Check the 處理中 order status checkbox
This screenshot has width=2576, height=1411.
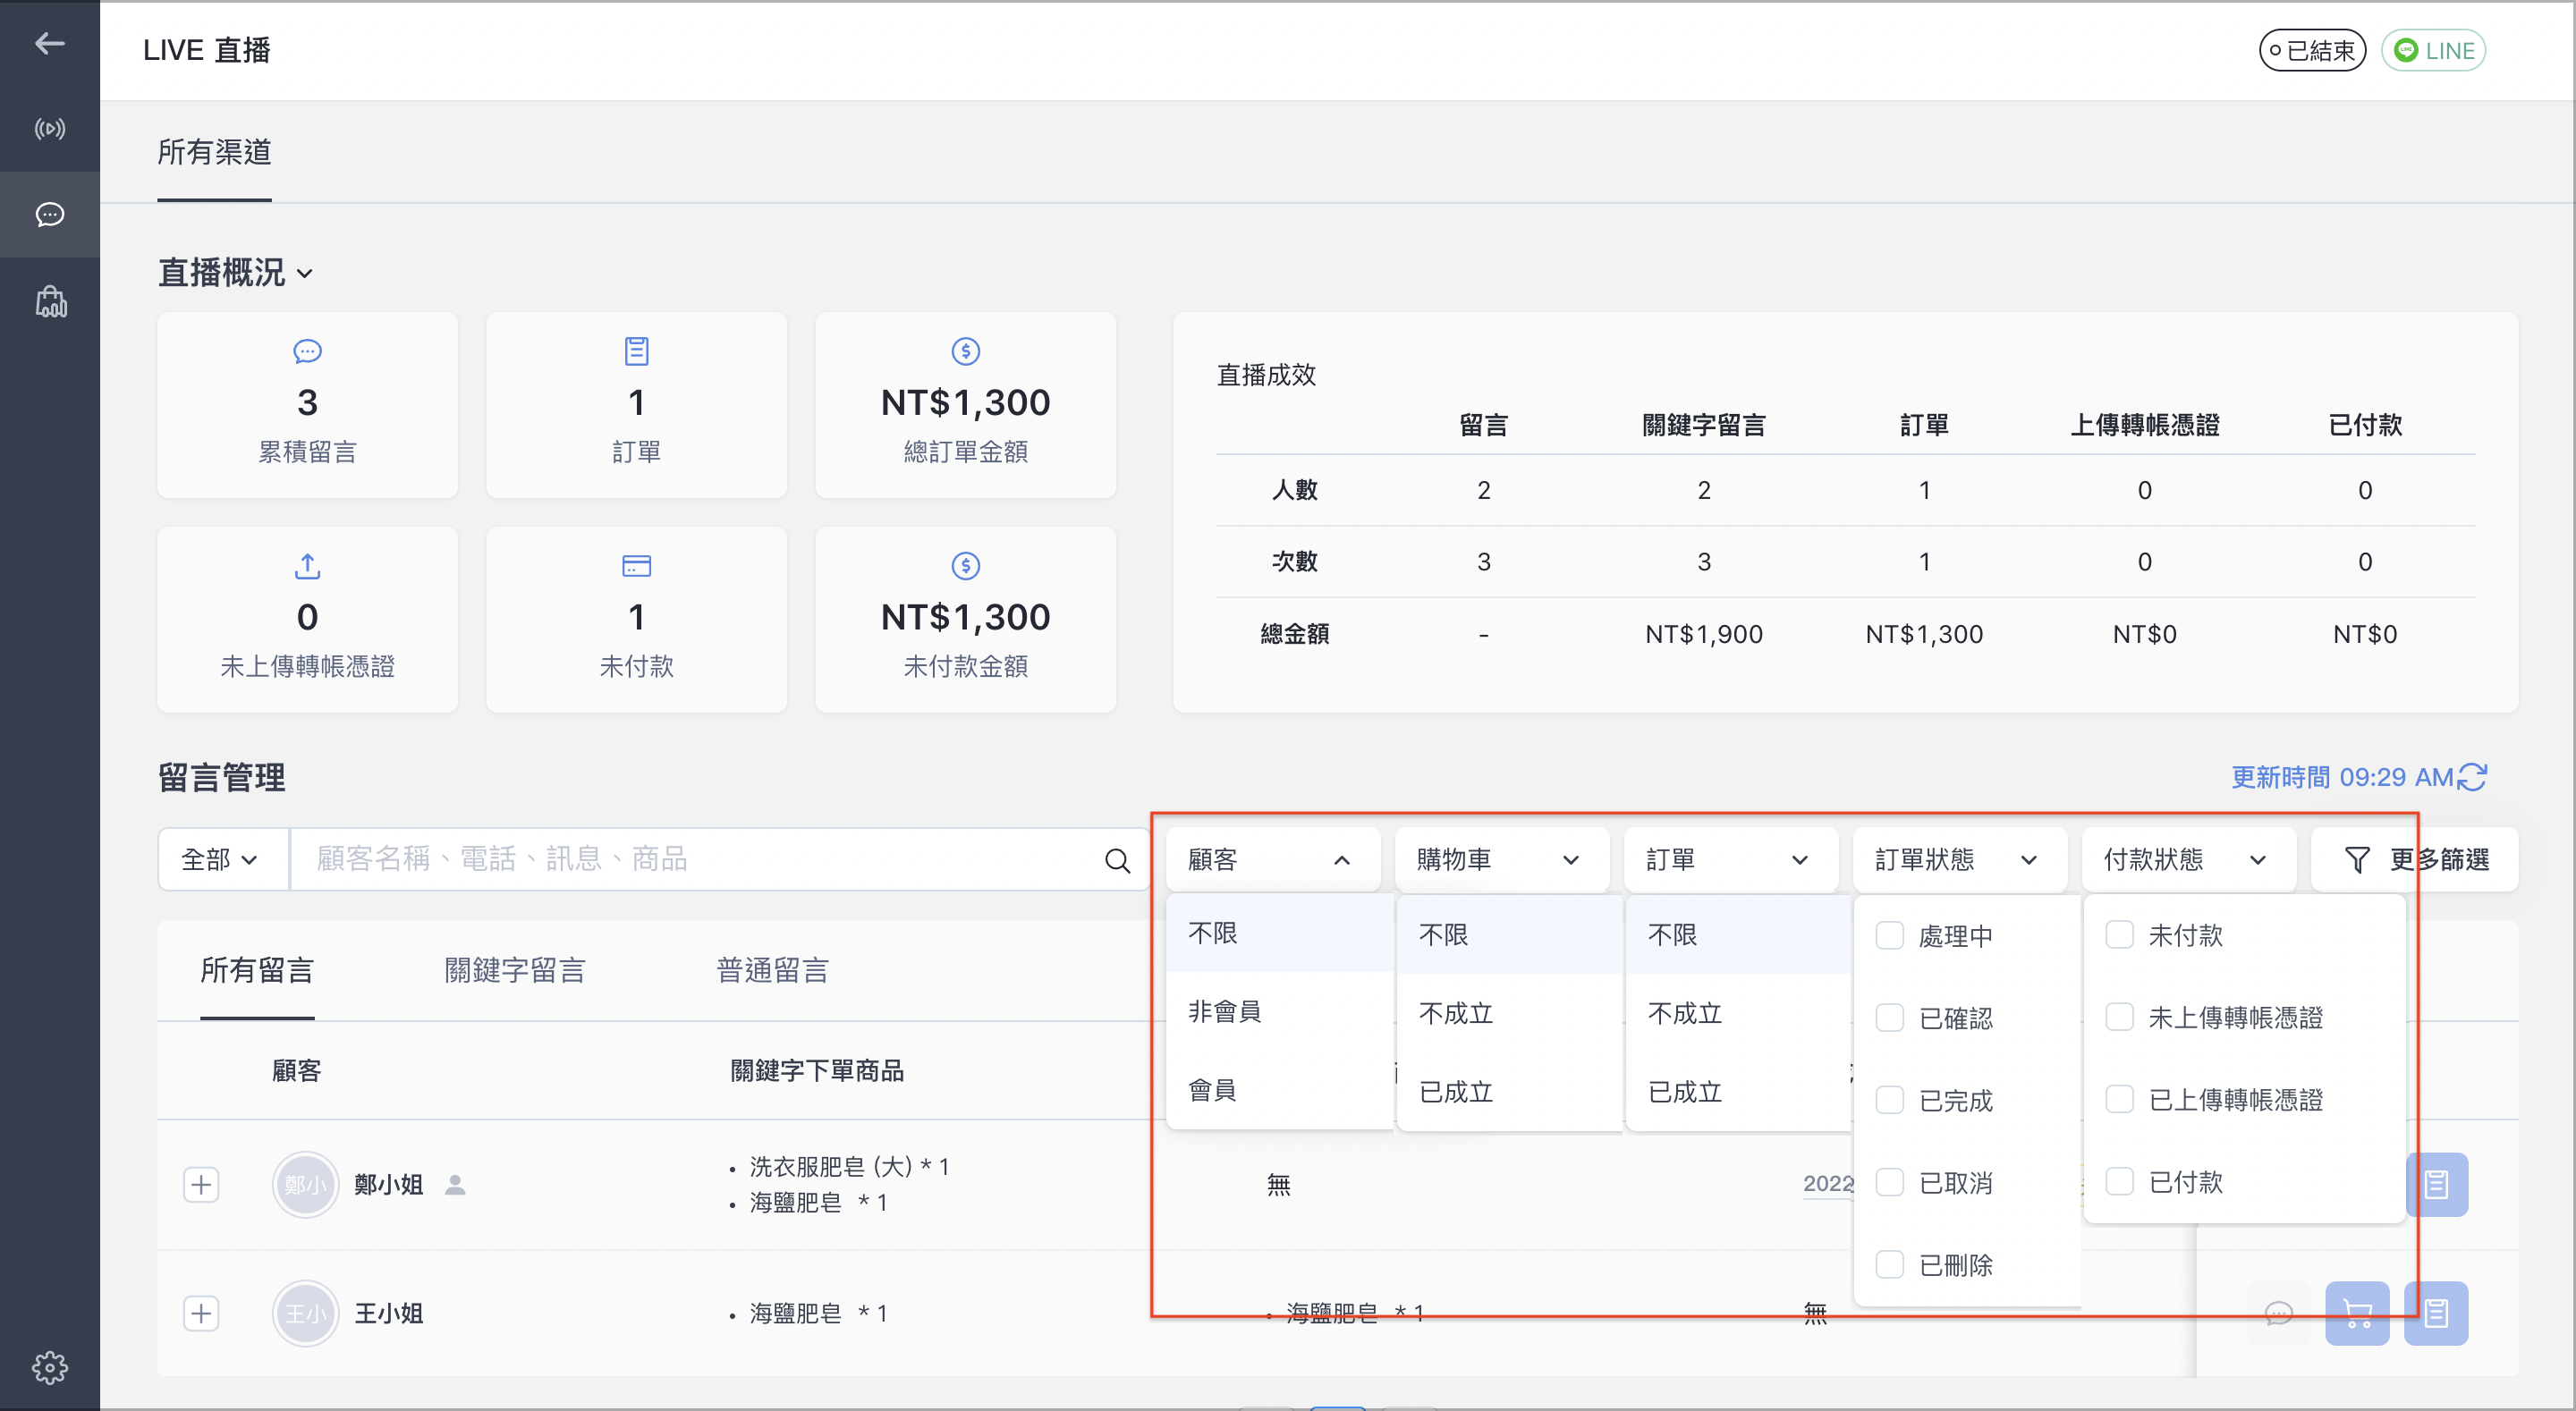click(1889, 936)
